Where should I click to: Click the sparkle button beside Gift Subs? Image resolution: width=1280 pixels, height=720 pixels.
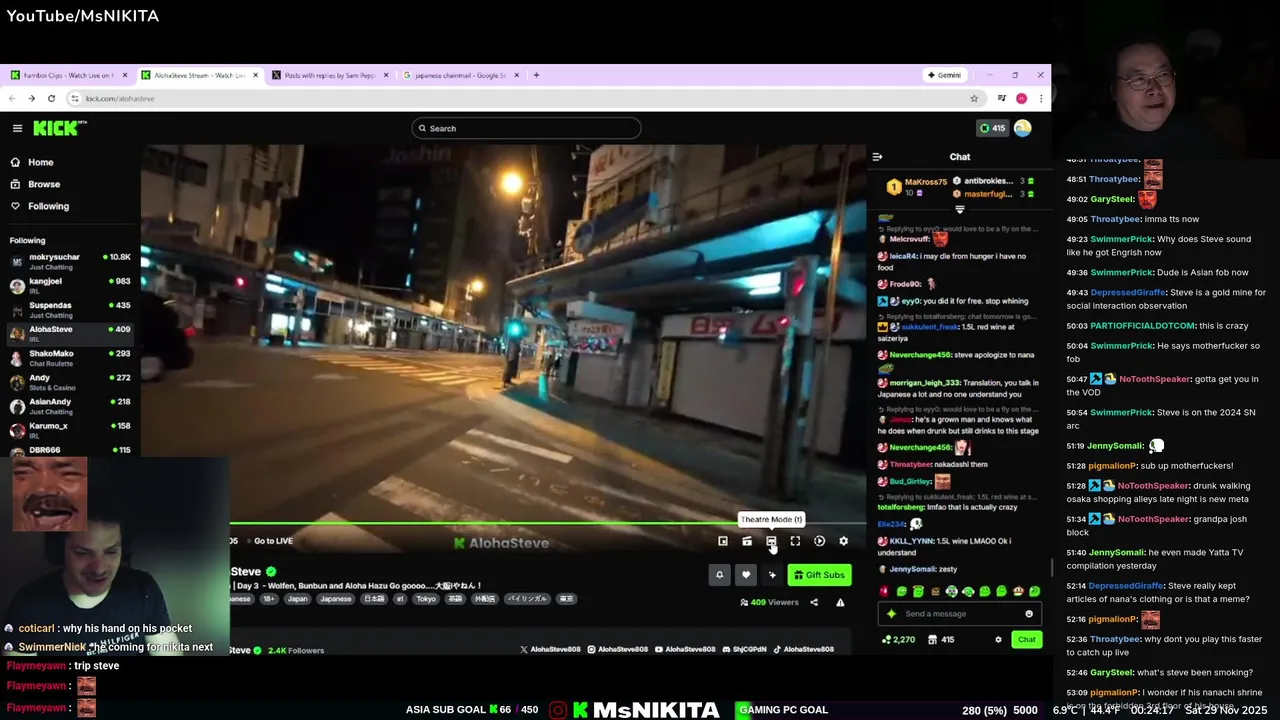coord(771,575)
